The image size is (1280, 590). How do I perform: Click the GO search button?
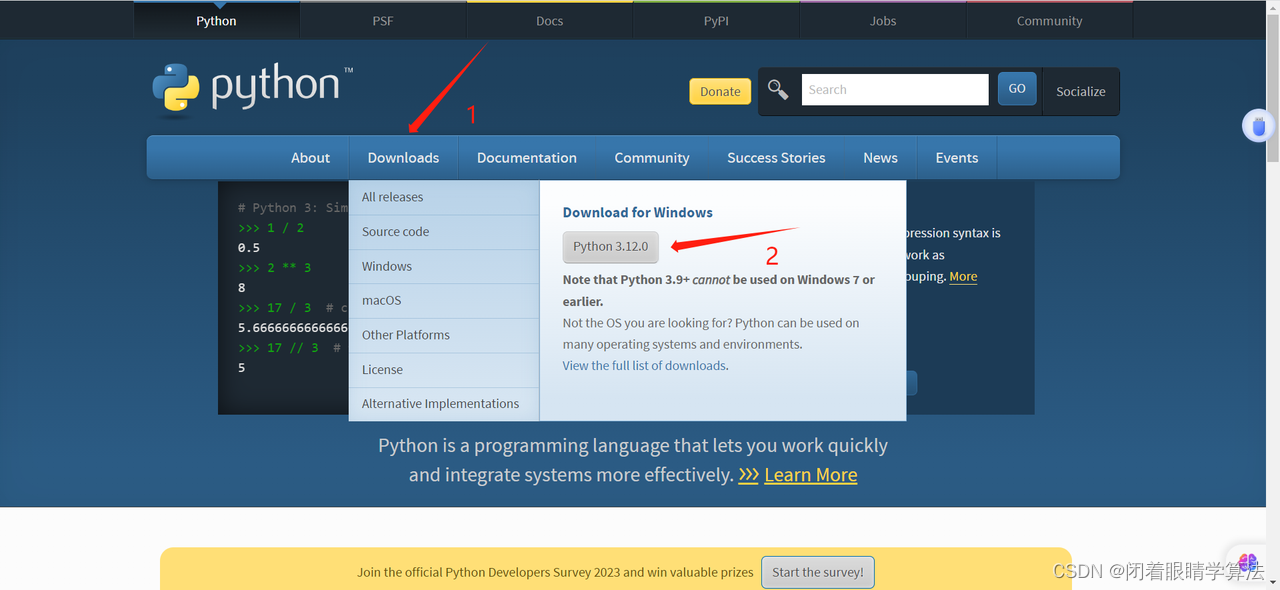[1017, 89]
